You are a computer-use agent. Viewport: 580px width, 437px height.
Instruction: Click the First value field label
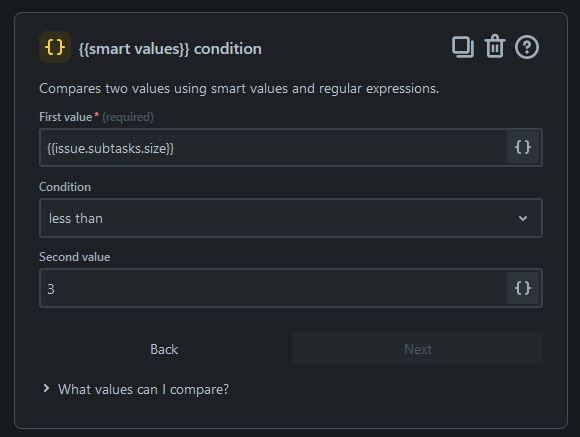point(65,117)
